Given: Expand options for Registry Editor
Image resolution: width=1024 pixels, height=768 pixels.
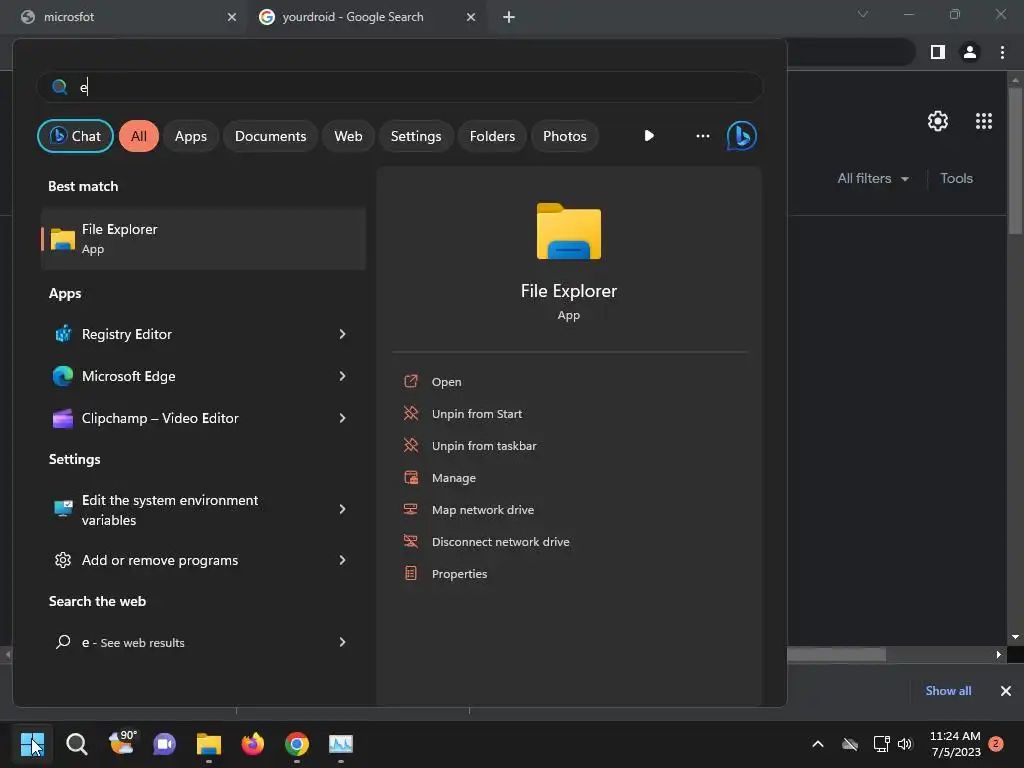Looking at the screenshot, I should tap(342, 334).
